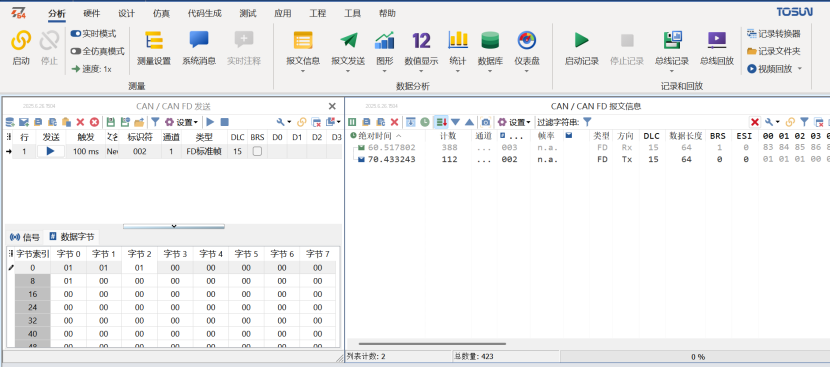Click the collapse chevron above 数据字节 tabs
Screen dimensions: 830x368
pos(174,226)
